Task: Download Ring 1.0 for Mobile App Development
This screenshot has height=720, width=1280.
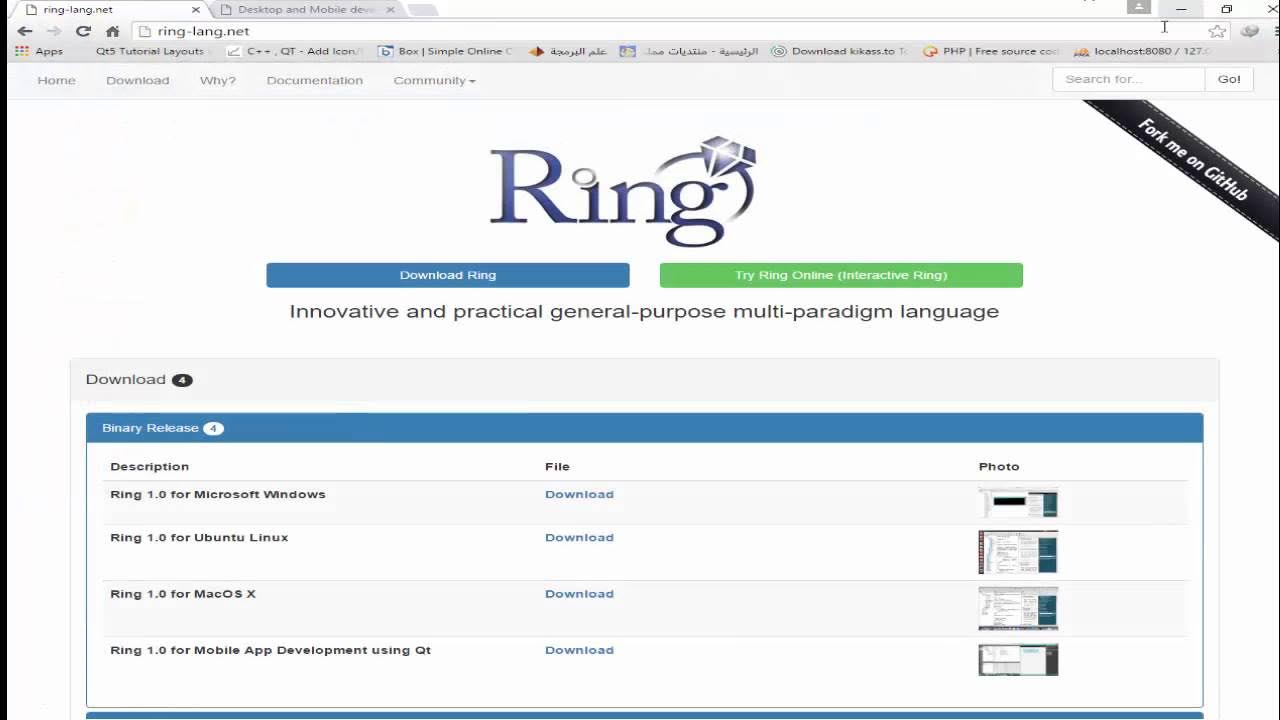Action: coord(579,650)
